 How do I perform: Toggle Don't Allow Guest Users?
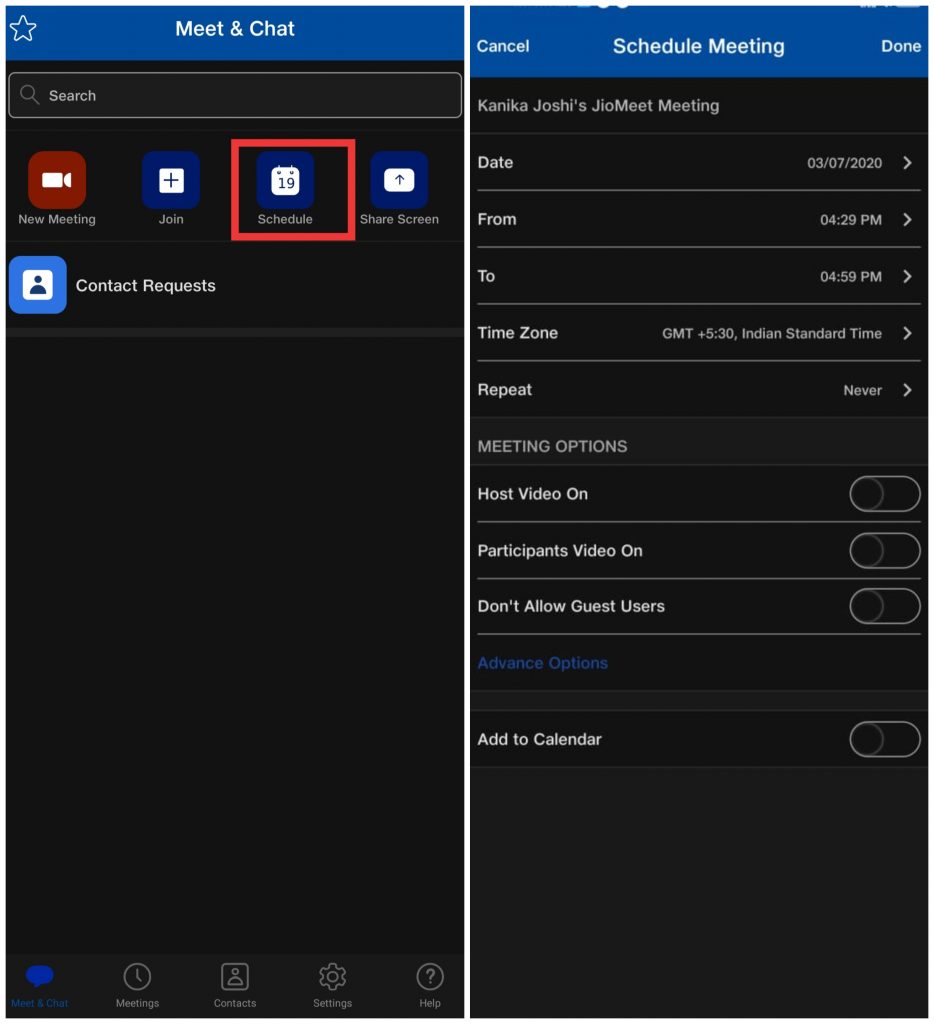click(x=885, y=606)
